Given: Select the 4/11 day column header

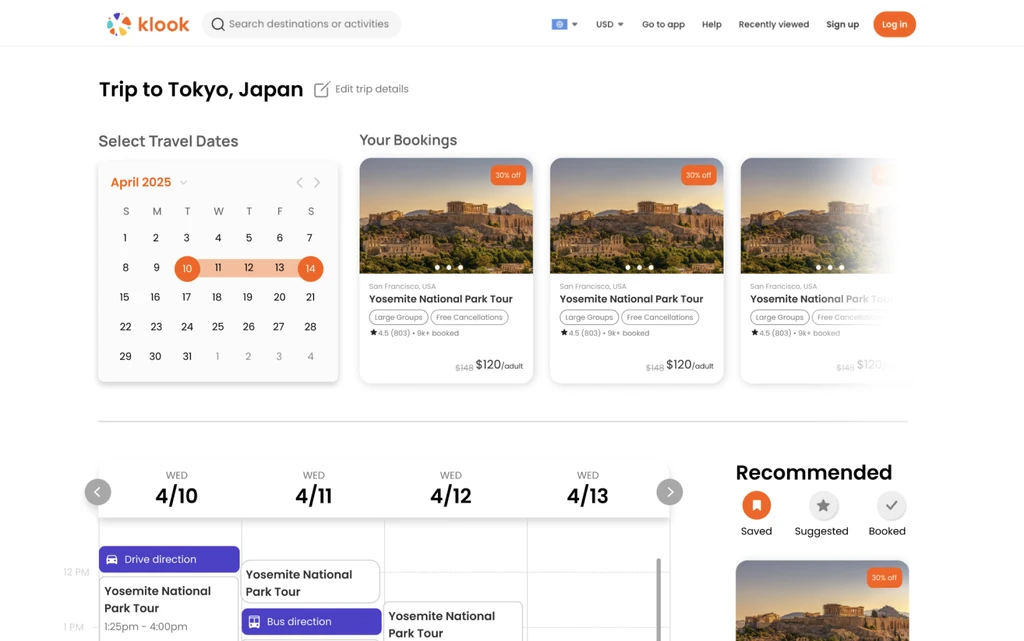Looking at the screenshot, I should 313,490.
